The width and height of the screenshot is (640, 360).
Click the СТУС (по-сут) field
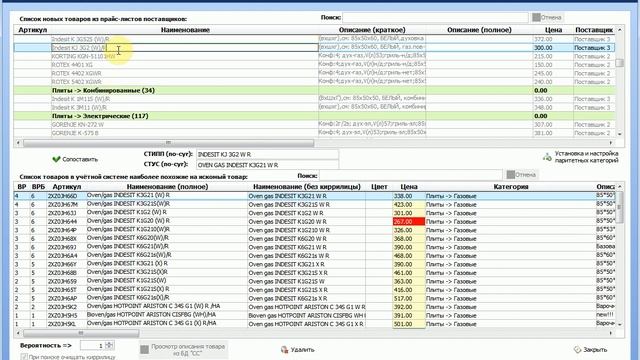pyautogui.click(x=267, y=165)
